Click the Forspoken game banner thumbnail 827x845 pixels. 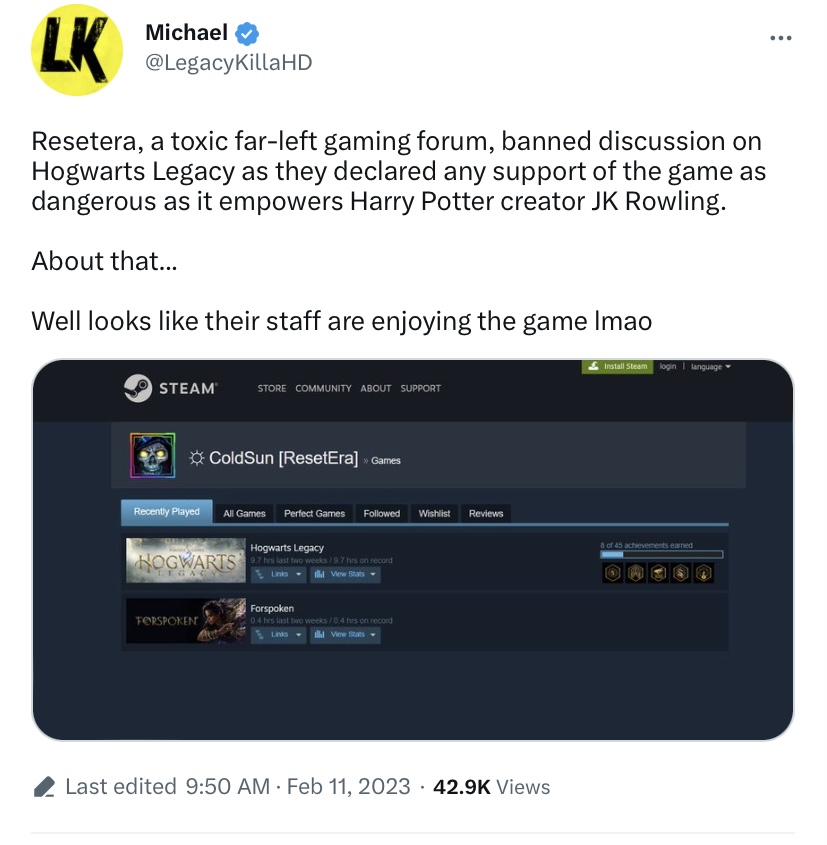(x=186, y=621)
